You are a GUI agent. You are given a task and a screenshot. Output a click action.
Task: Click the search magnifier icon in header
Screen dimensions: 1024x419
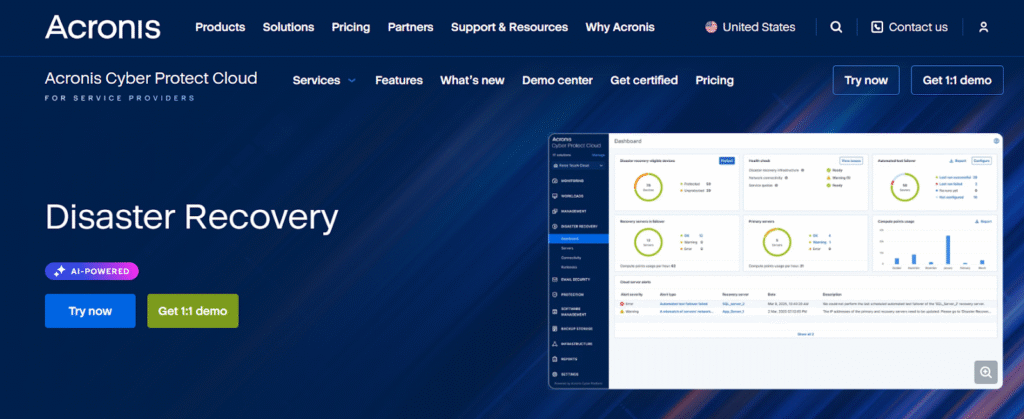[x=836, y=27]
